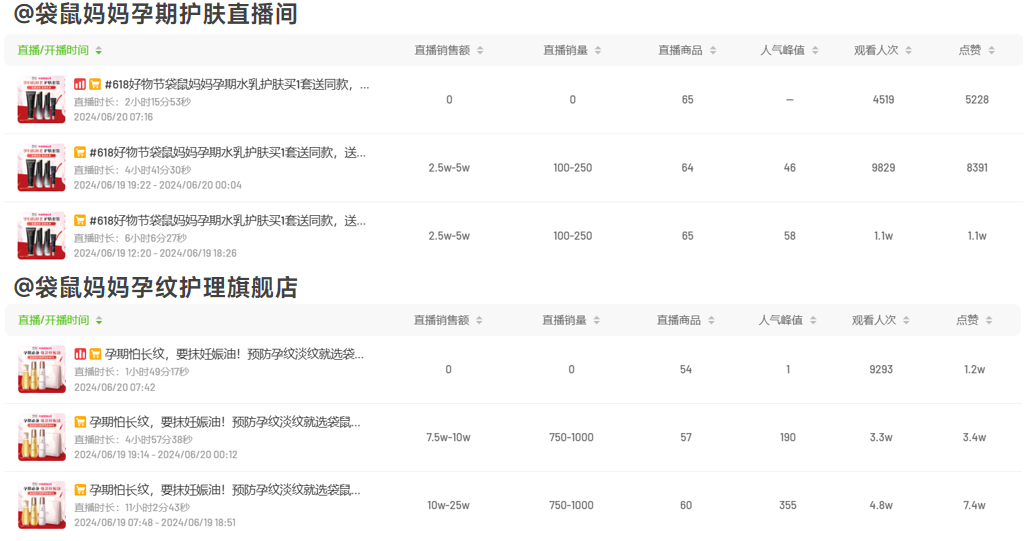1025x541 pixels.
Task: Select the 5228 likes cell
Action: (977, 100)
